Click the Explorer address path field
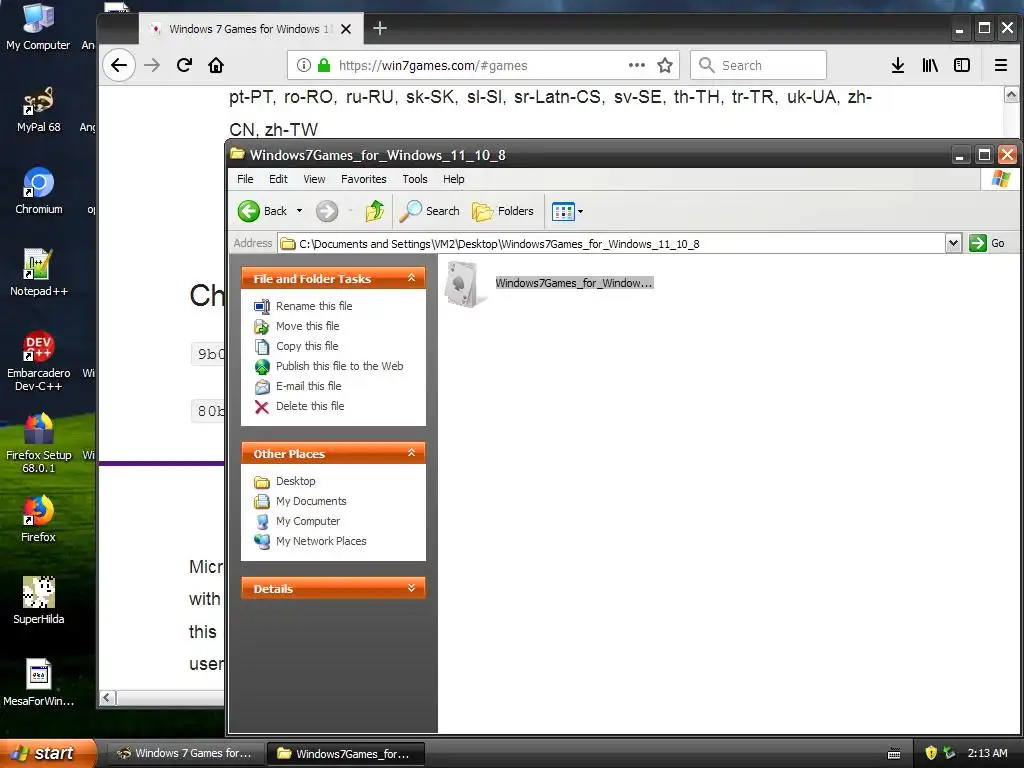 coord(611,244)
